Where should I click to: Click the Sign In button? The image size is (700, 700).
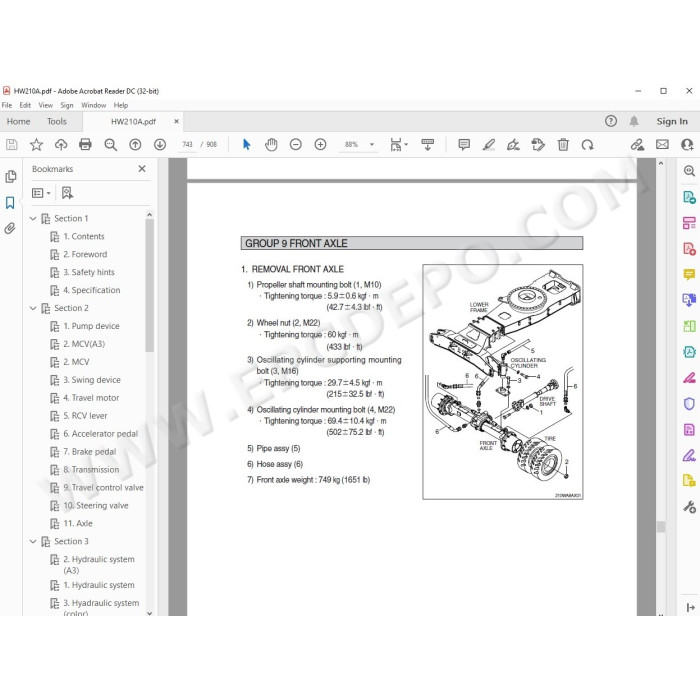672,121
